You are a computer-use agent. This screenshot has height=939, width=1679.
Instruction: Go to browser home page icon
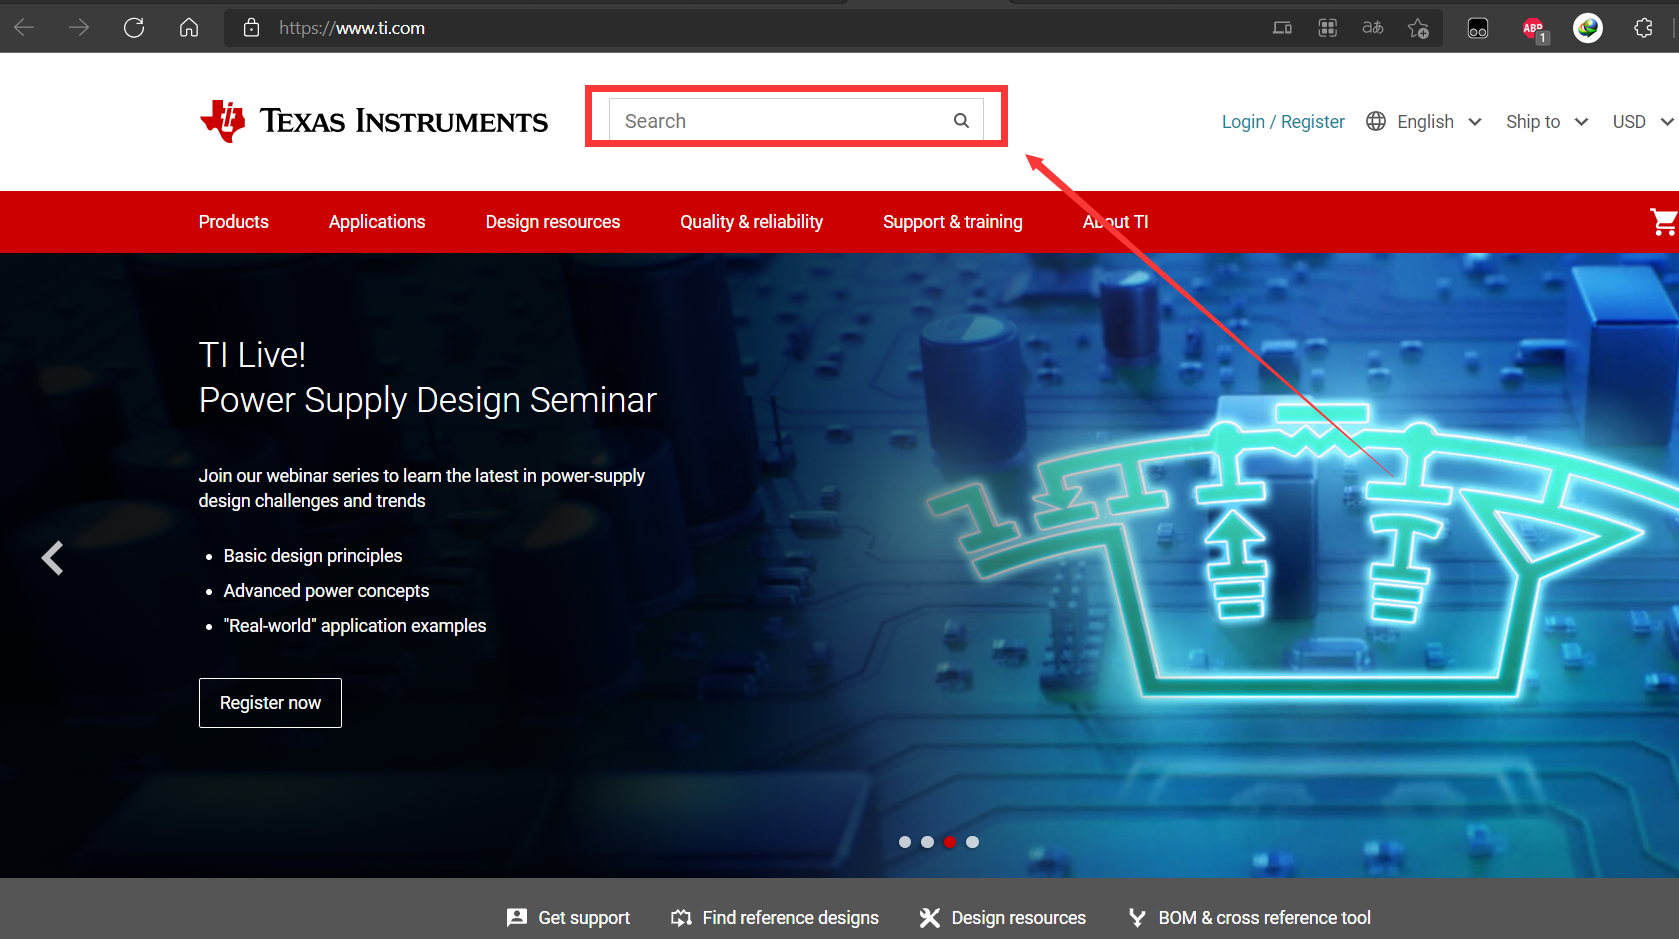(x=189, y=28)
